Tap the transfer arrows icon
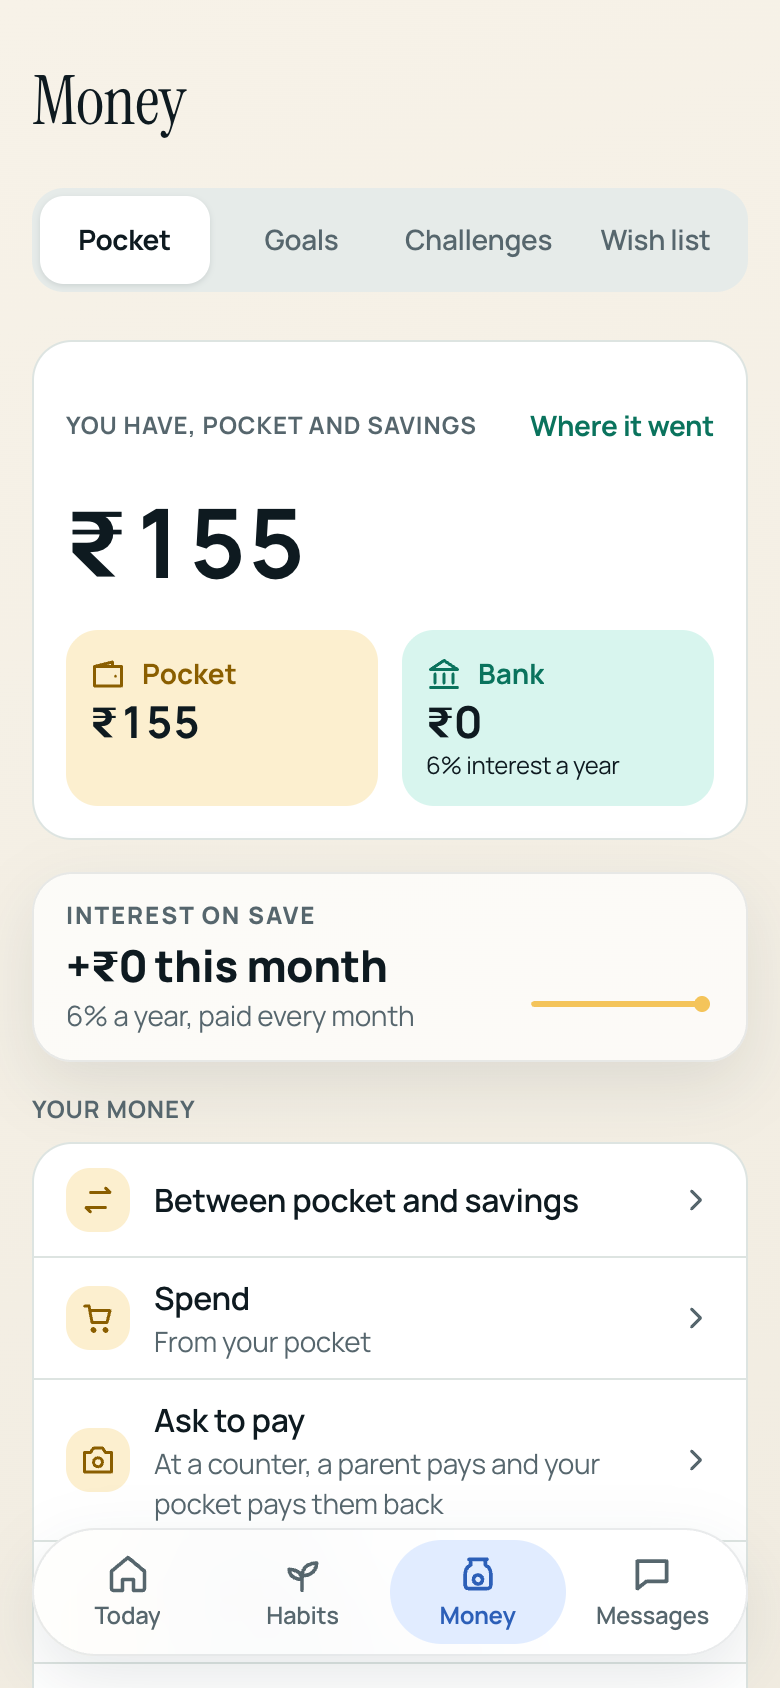 tap(98, 1200)
